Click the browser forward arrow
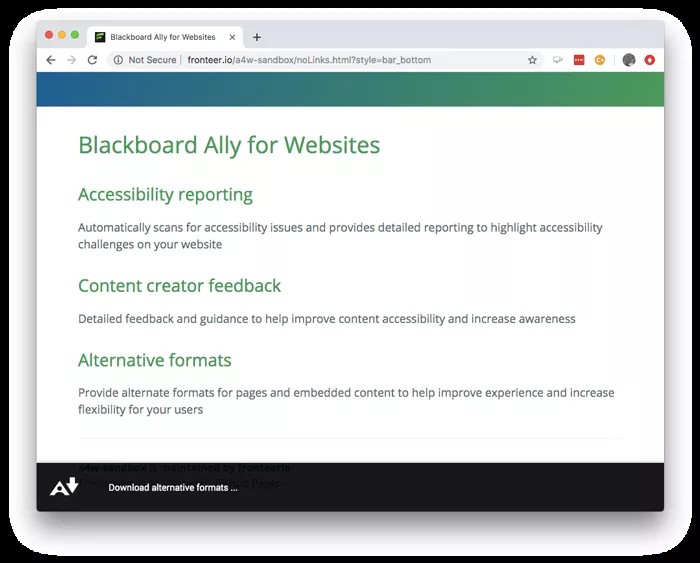700x563 pixels. click(x=71, y=60)
